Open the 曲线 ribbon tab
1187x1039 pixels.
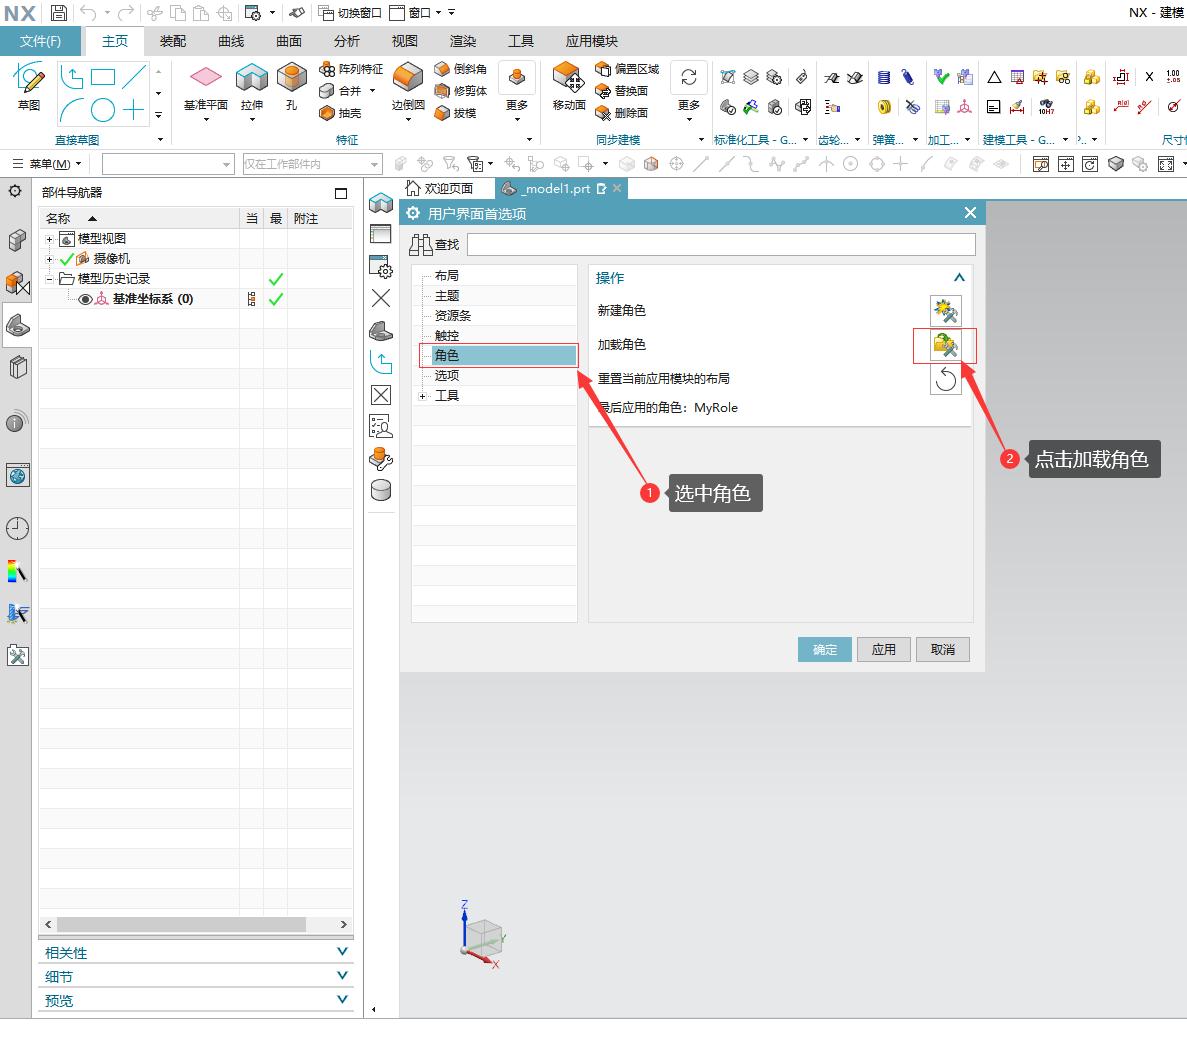231,41
